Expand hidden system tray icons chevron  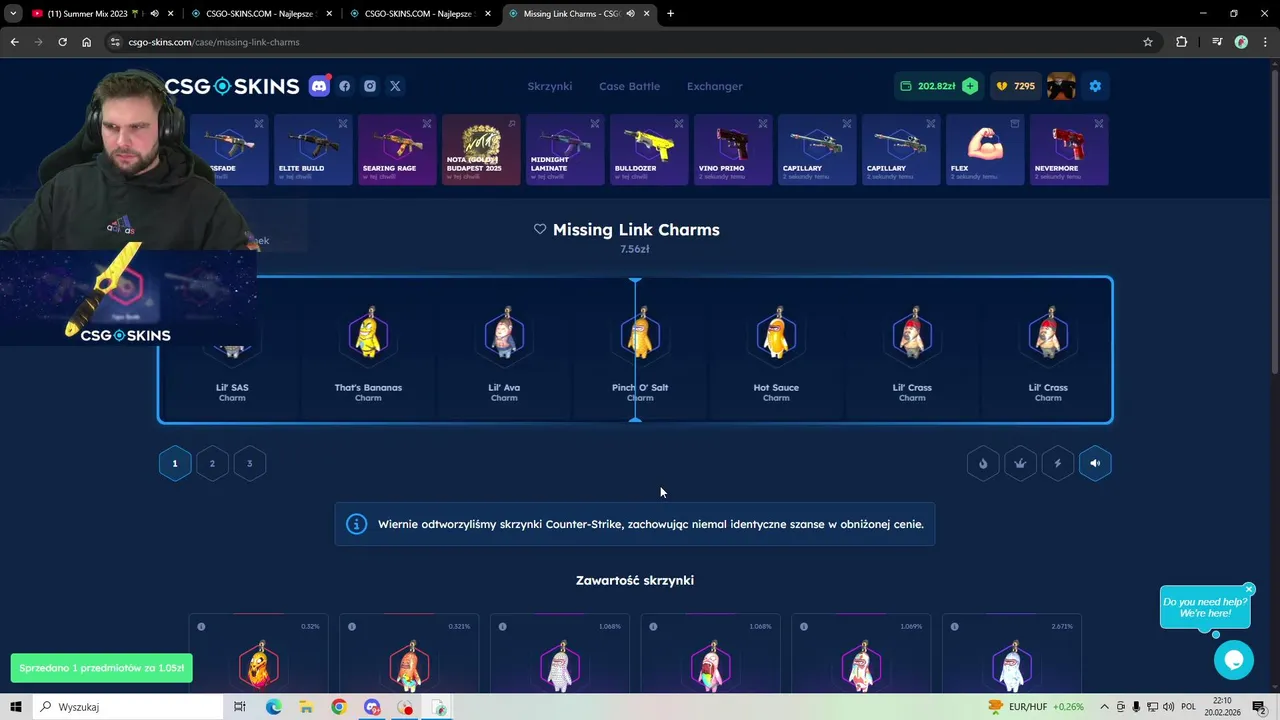pyautogui.click(x=1105, y=707)
